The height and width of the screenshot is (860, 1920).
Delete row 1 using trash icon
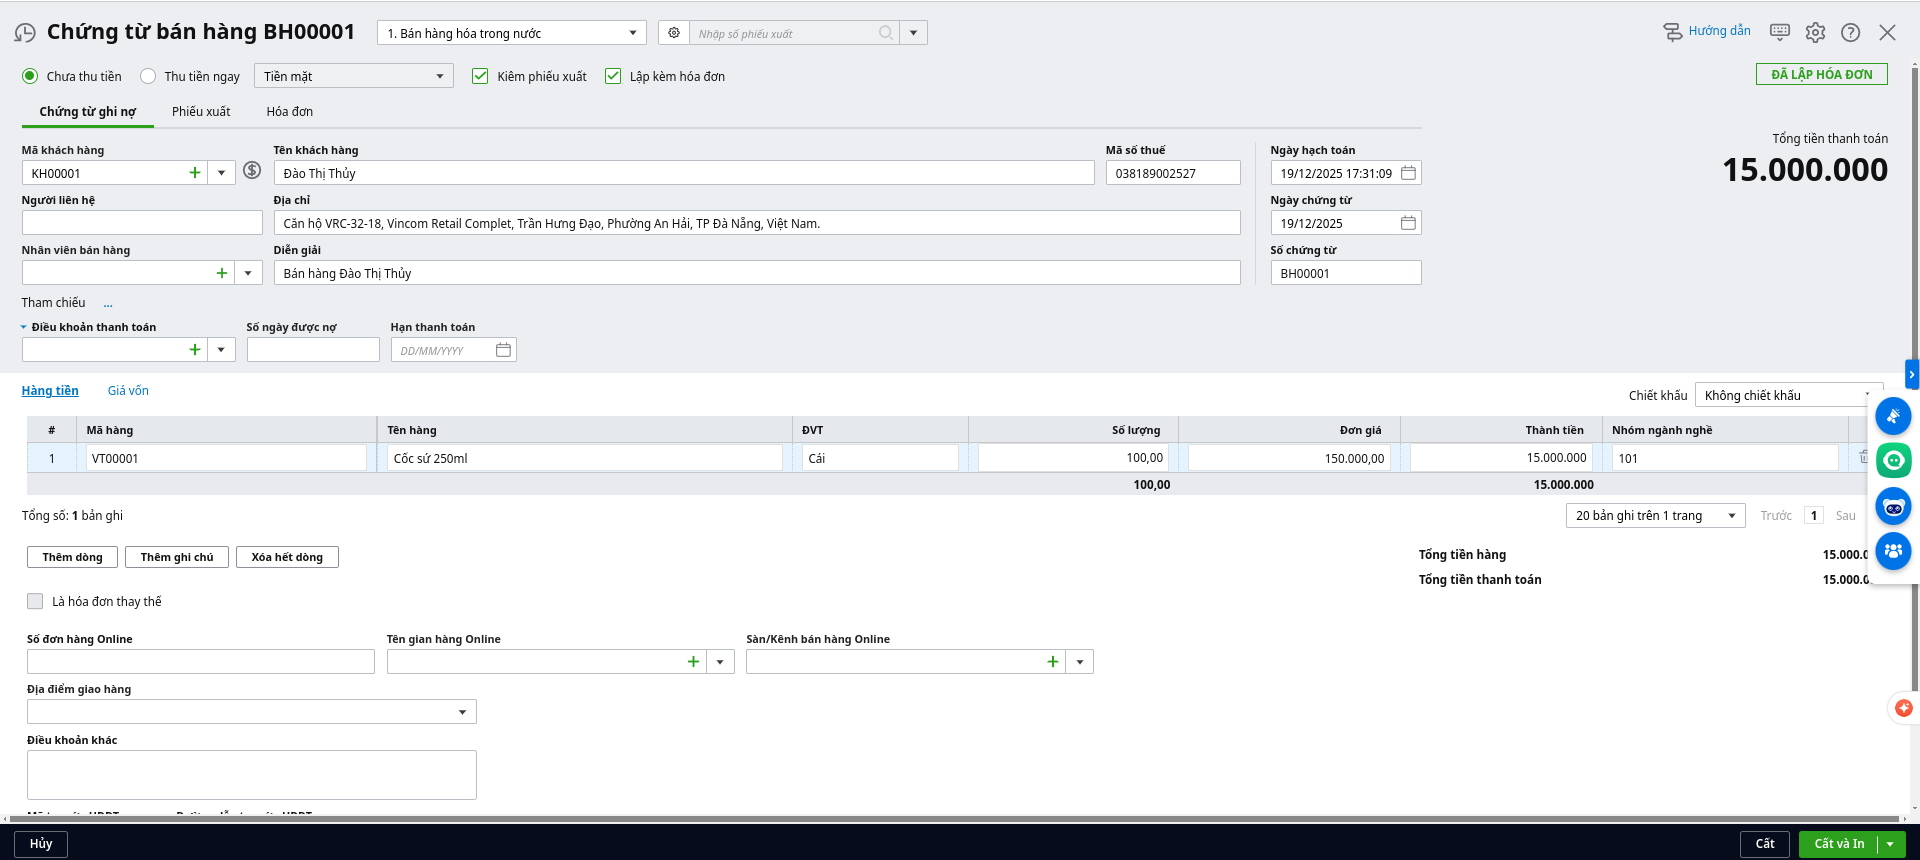(x=1863, y=457)
